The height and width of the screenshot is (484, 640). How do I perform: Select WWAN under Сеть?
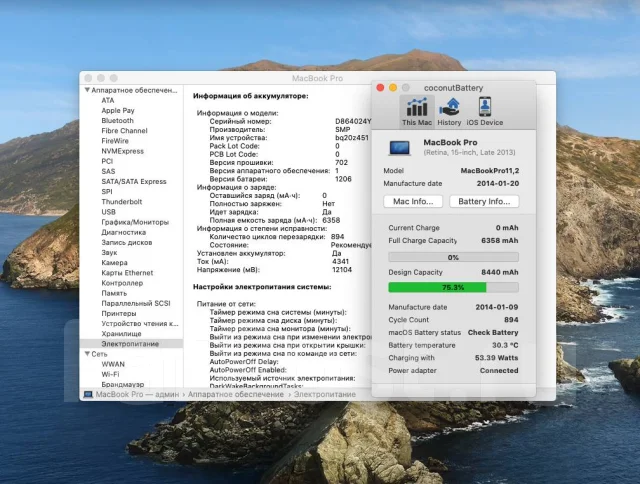pyautogui.click(x=113, y=364)
